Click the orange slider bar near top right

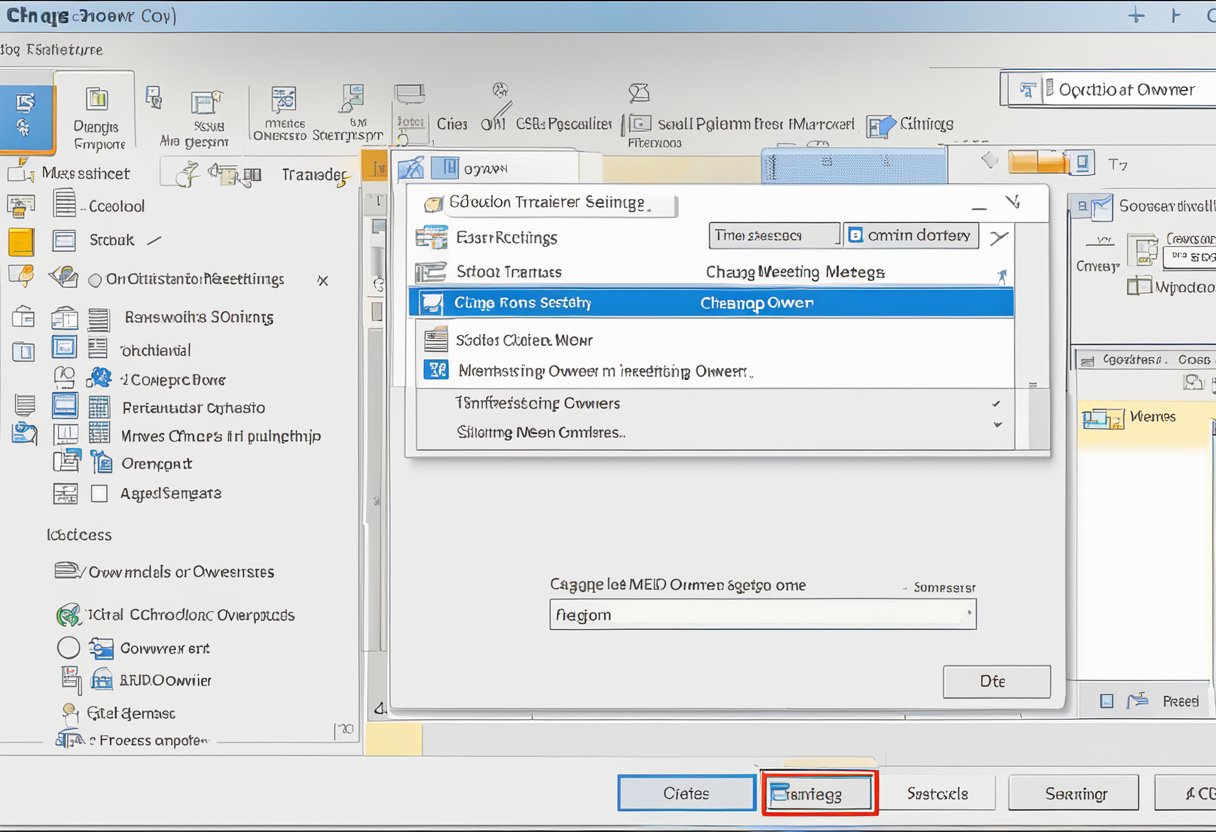coord(1035,162)
